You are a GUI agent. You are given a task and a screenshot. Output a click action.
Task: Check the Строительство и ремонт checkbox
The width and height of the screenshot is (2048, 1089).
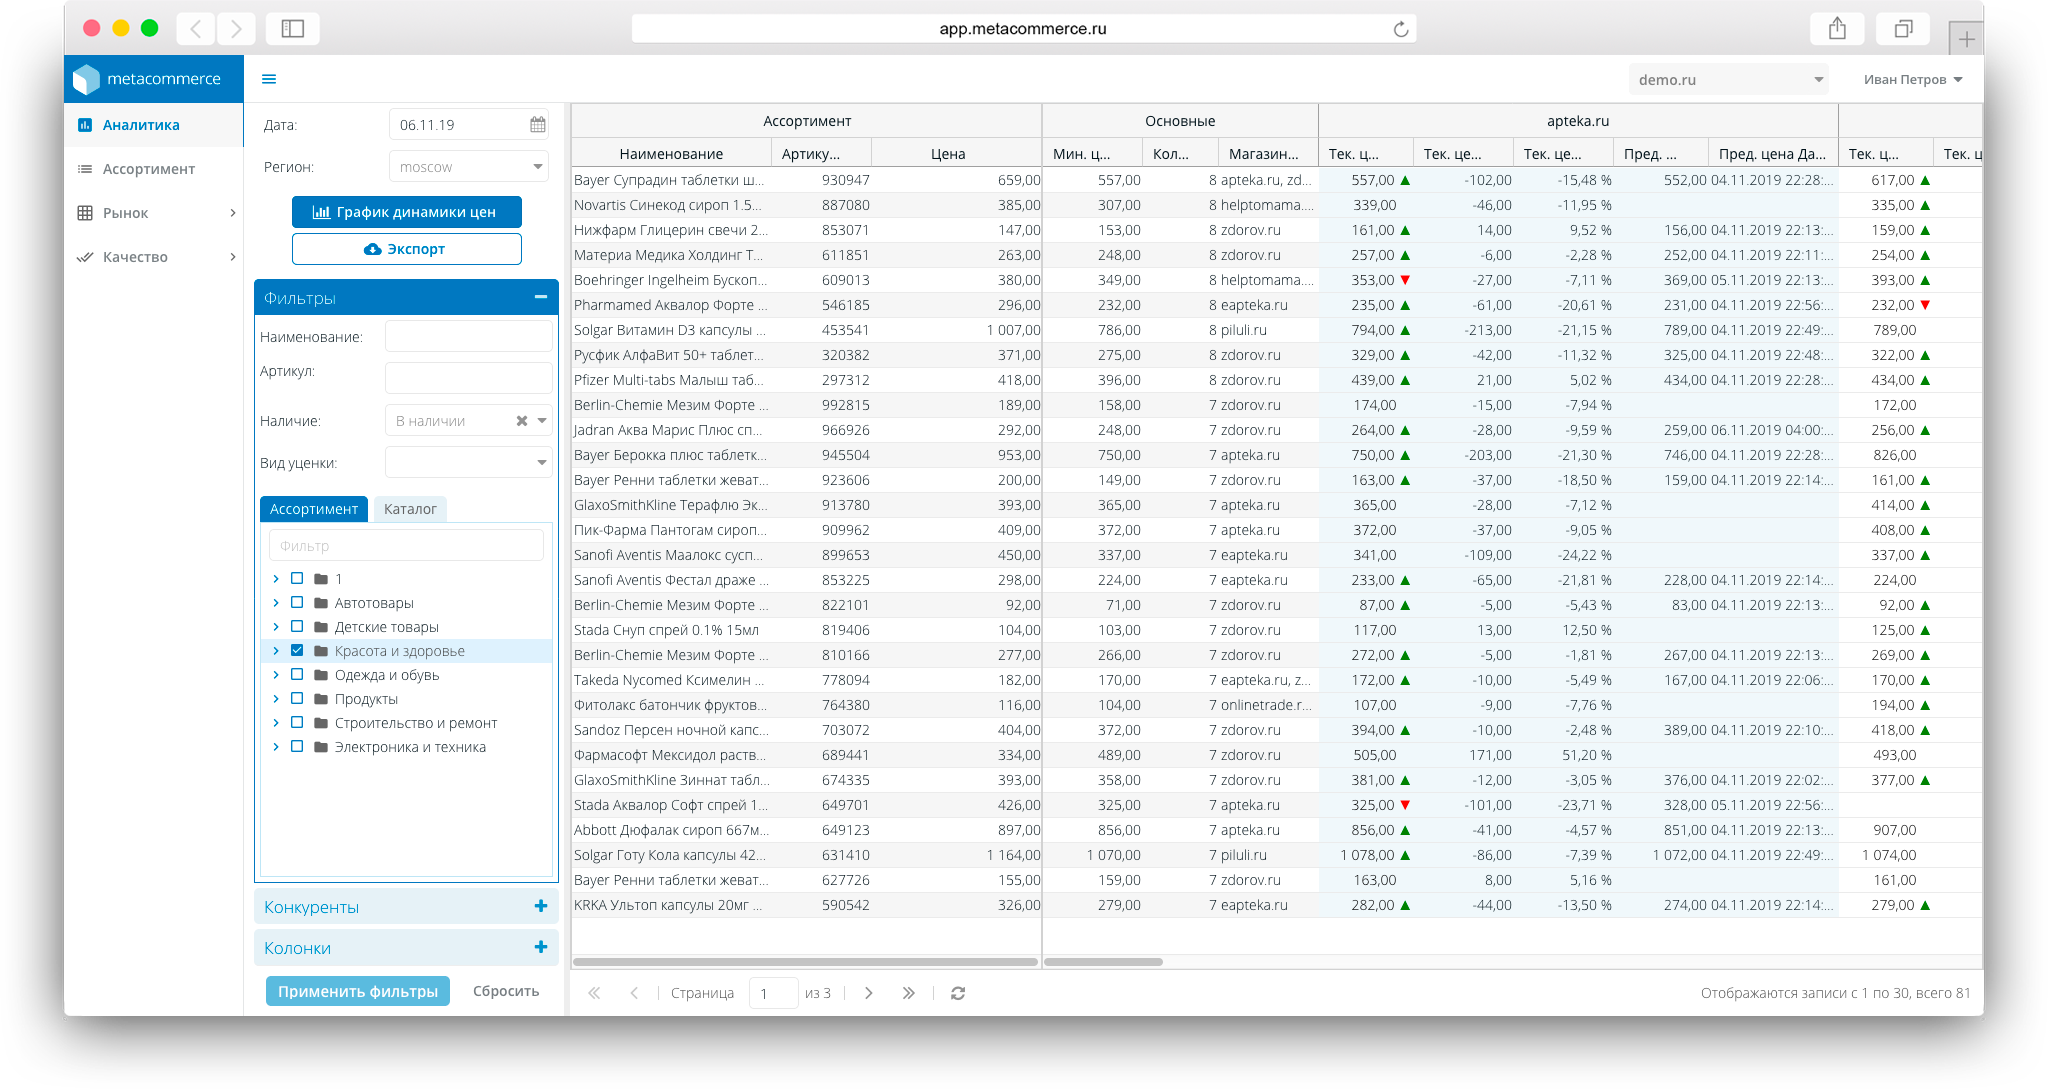pyautogui.click(x=297, y=722)
